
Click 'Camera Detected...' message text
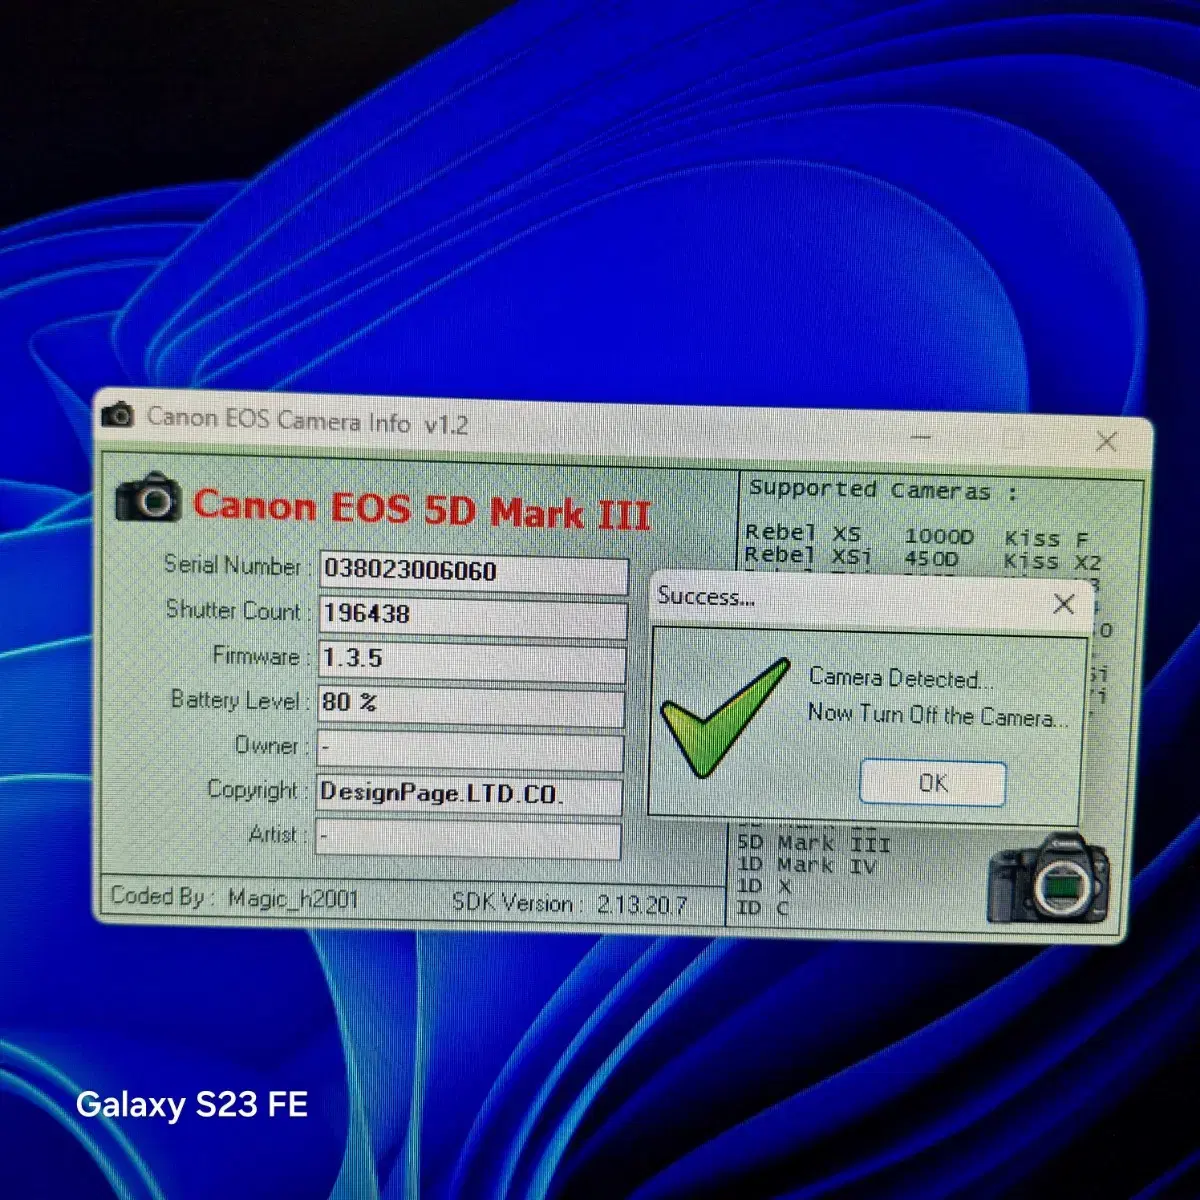901,678
